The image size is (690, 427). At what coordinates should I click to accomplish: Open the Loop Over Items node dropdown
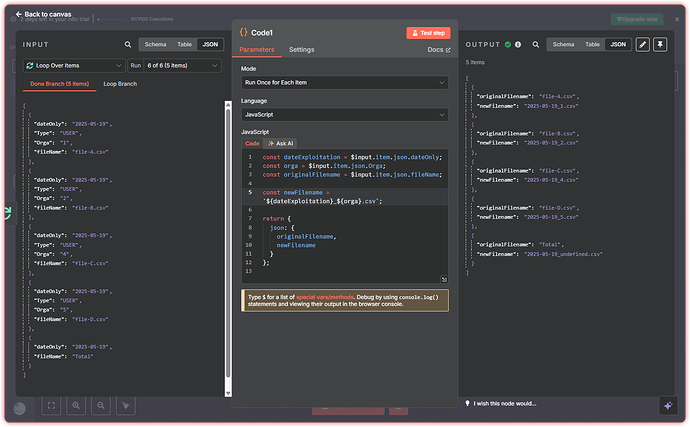pos(74,66)
